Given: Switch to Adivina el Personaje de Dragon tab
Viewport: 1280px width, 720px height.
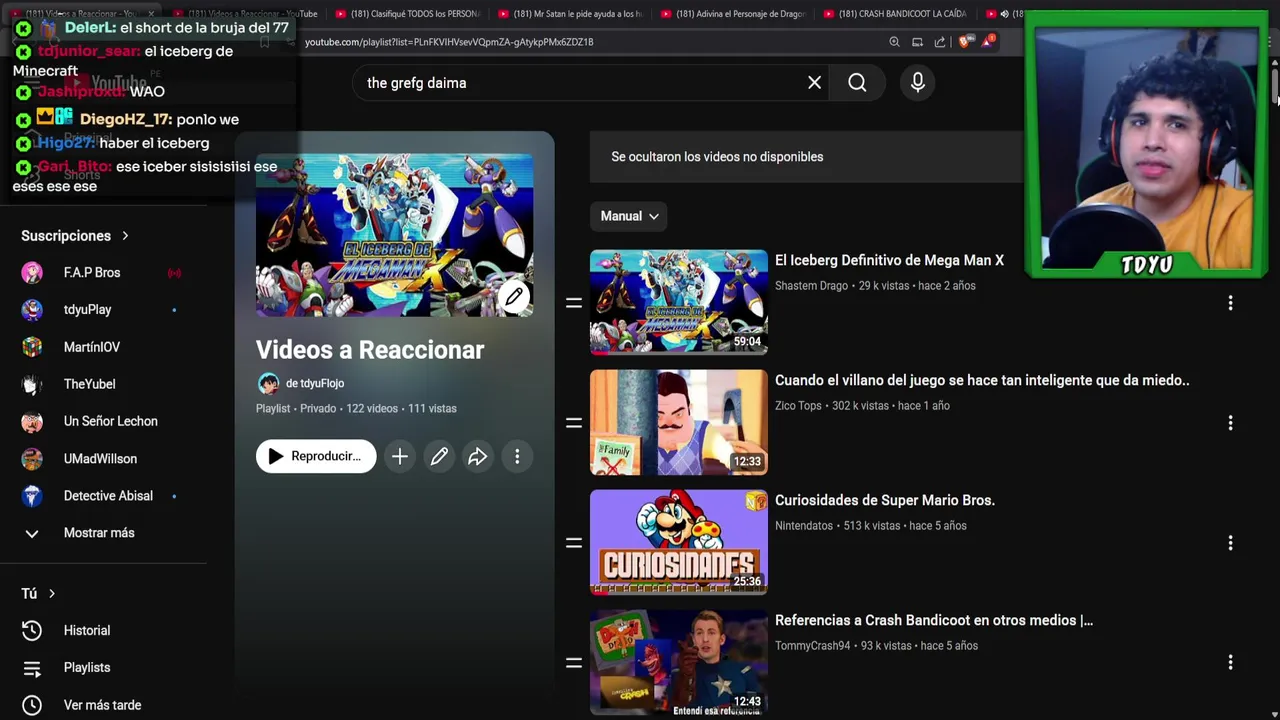Looking at the screenshot, I should click(732, 14).
